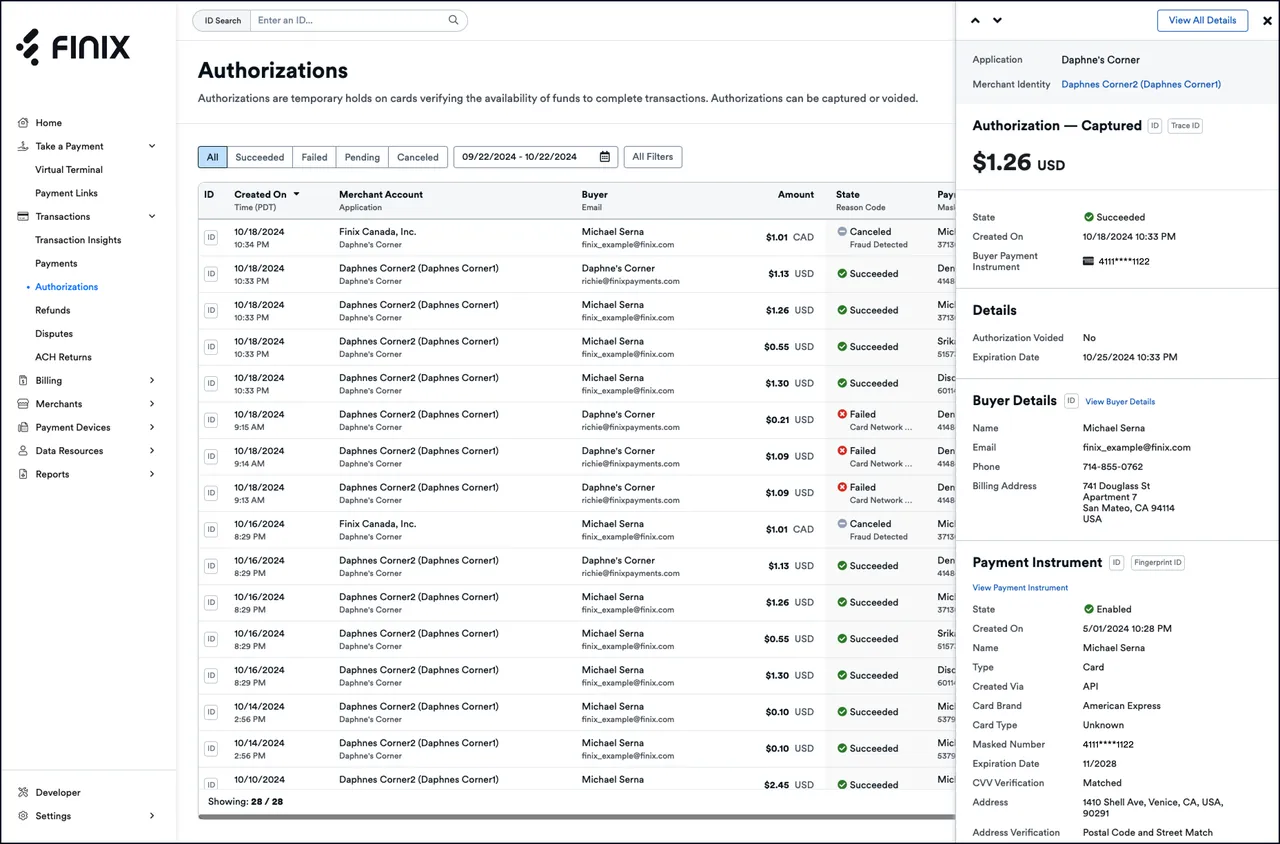
Task: Click the View All Details button
Action: click(1202, 20)
